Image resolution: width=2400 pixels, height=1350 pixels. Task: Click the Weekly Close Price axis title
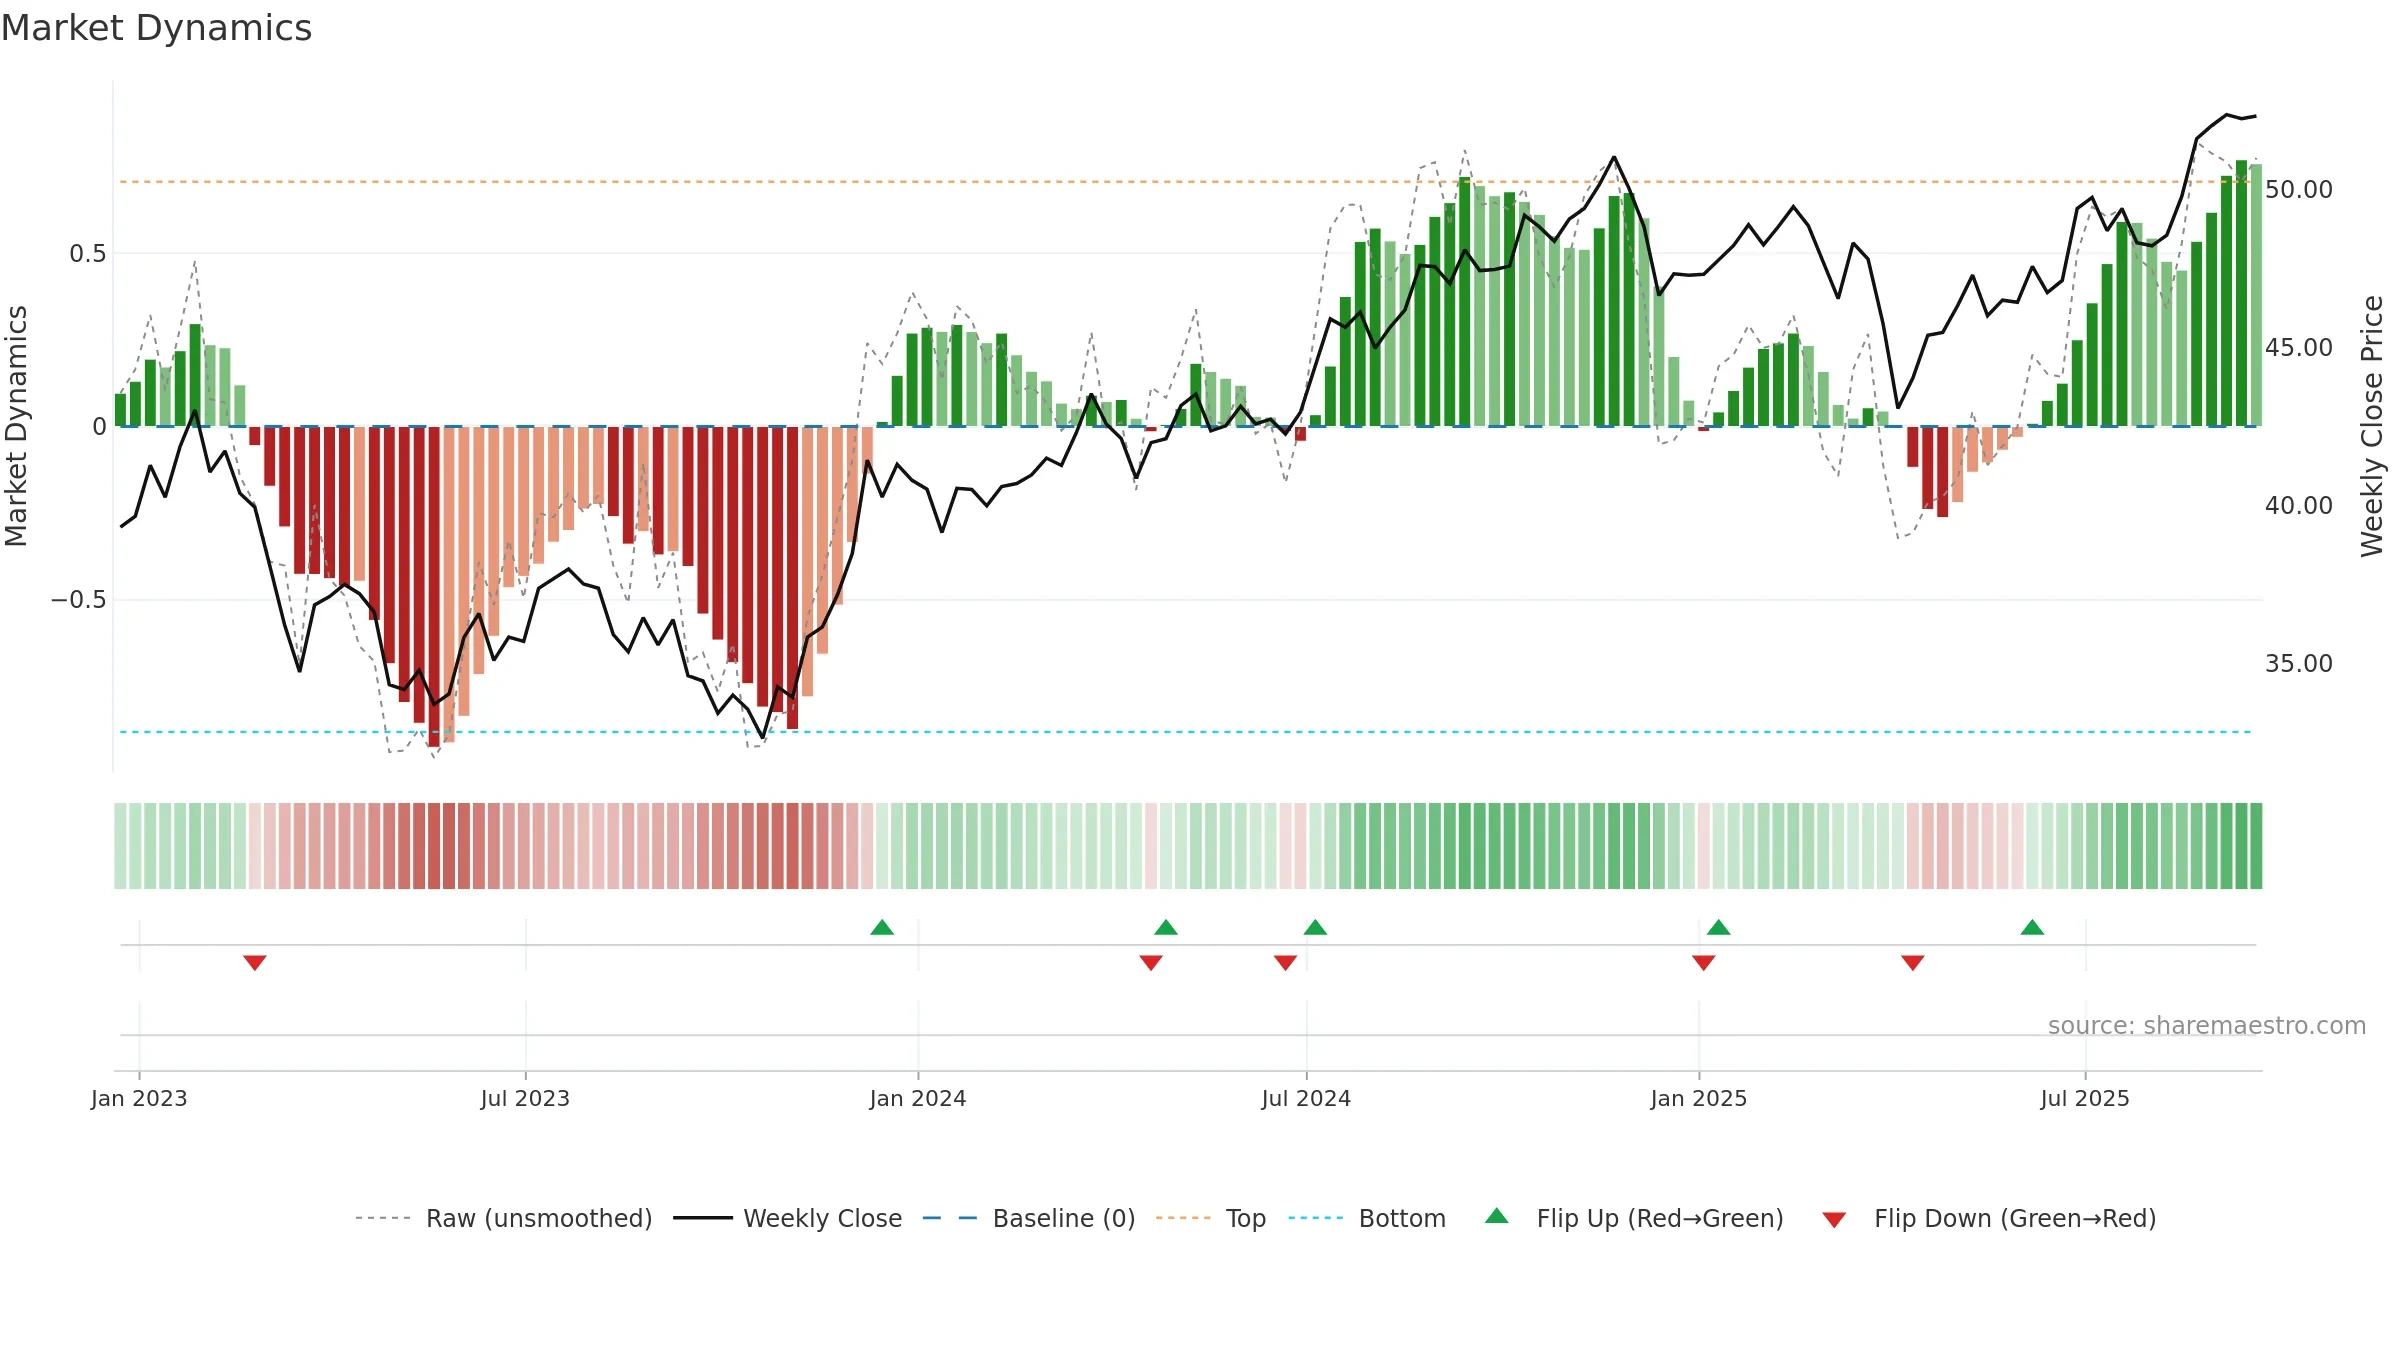pos(2372,426)
